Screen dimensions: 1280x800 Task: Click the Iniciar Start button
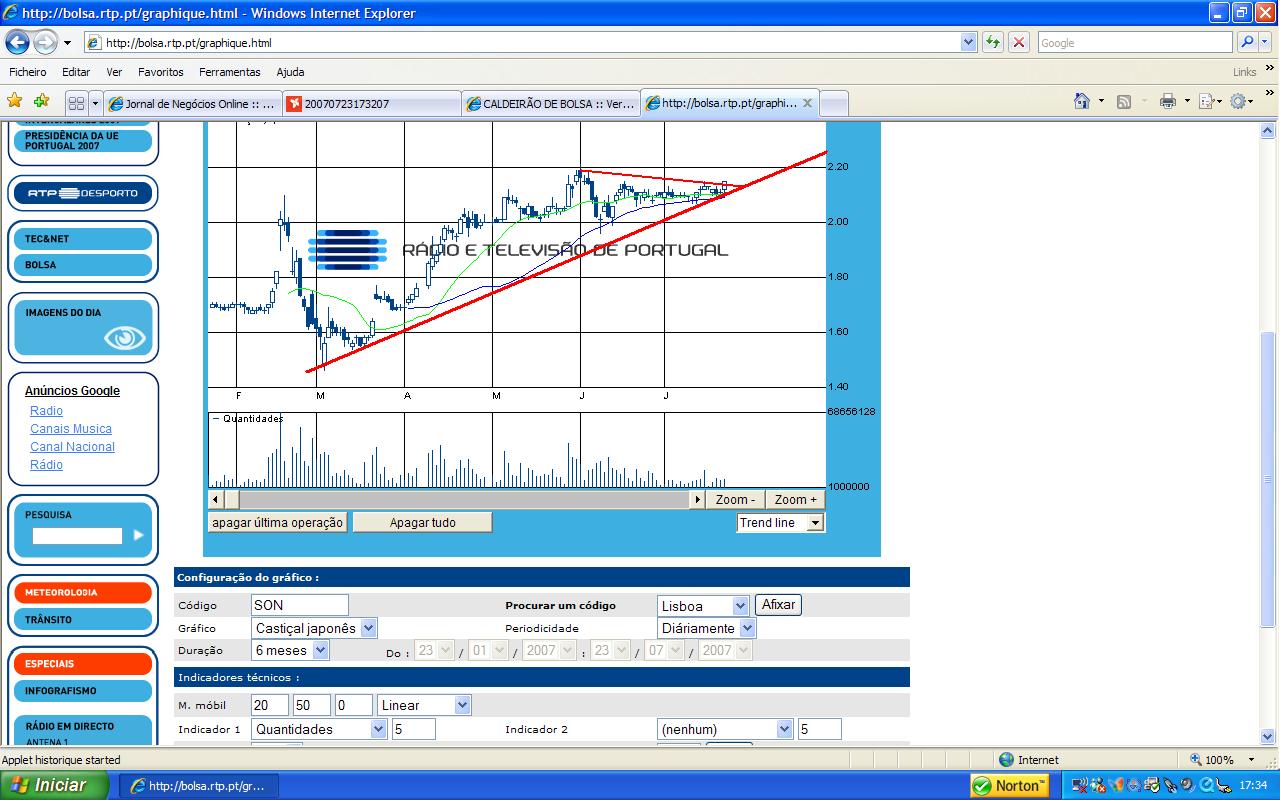(55, 786)
